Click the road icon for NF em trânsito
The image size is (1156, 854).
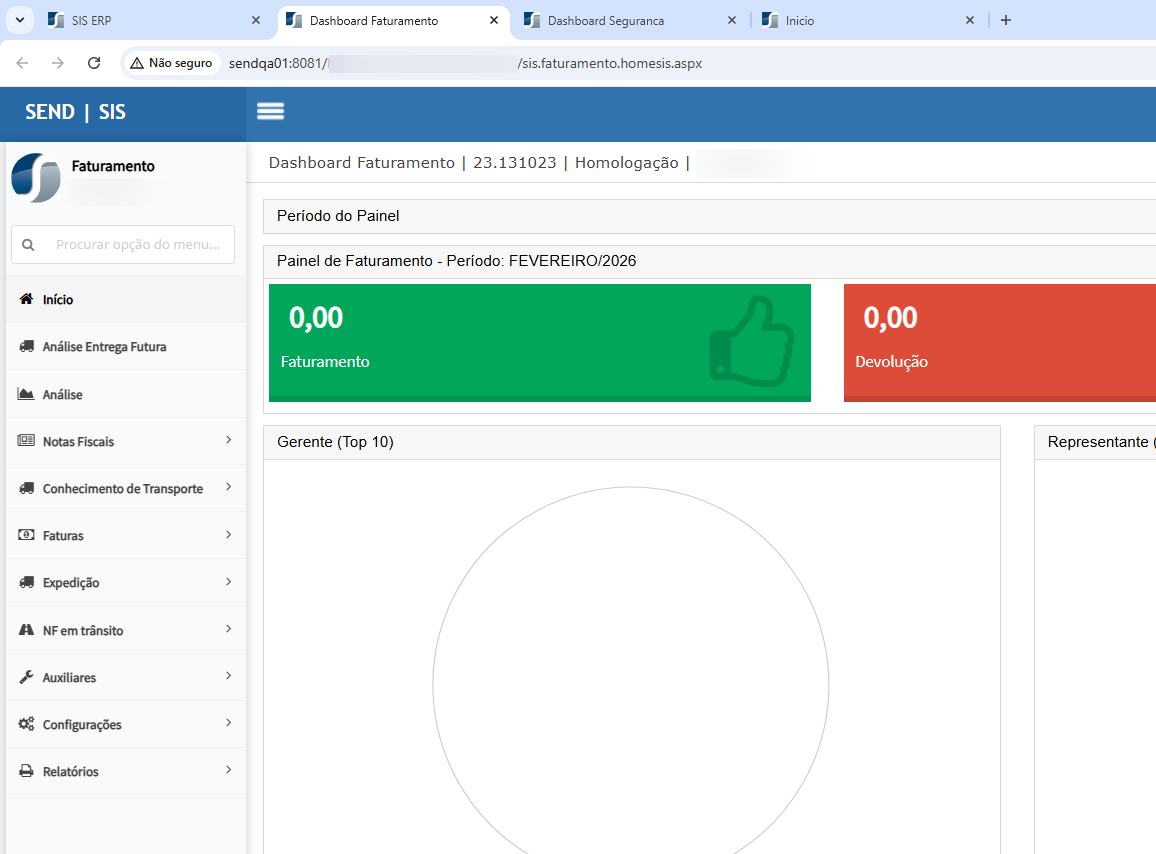pyautogui.click(x=26, y=631)
